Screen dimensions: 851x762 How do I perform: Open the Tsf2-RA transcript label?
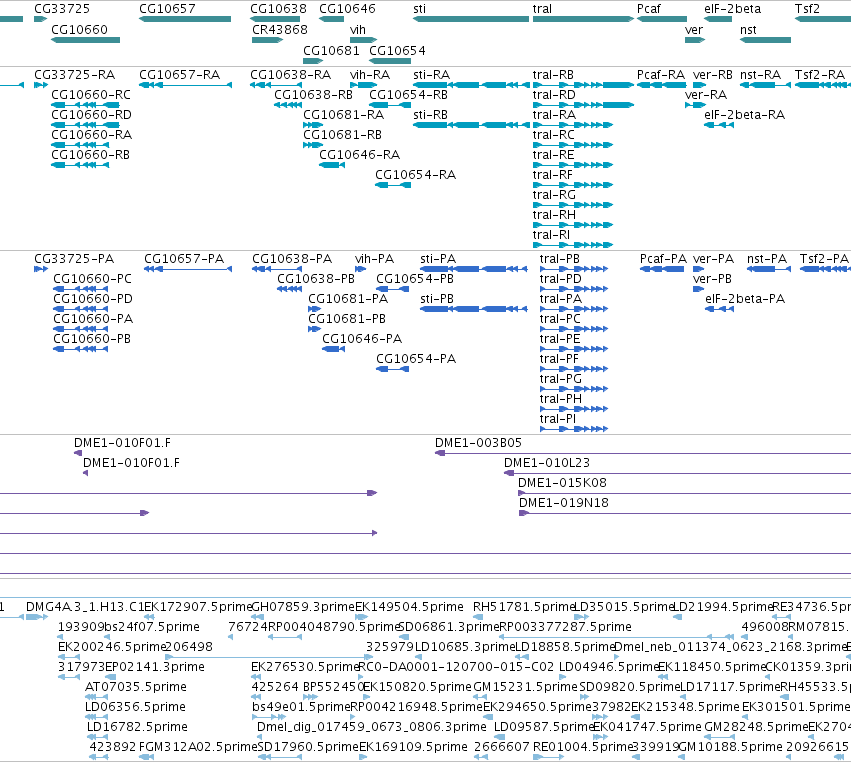click(820, 74)
